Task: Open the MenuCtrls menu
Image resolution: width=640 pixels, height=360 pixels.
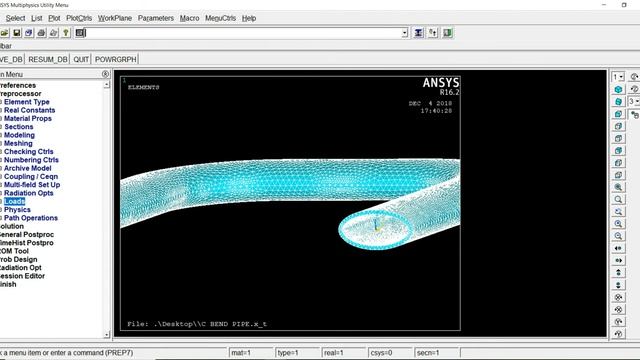Action: pyautogui.click(x=220, y=18)
